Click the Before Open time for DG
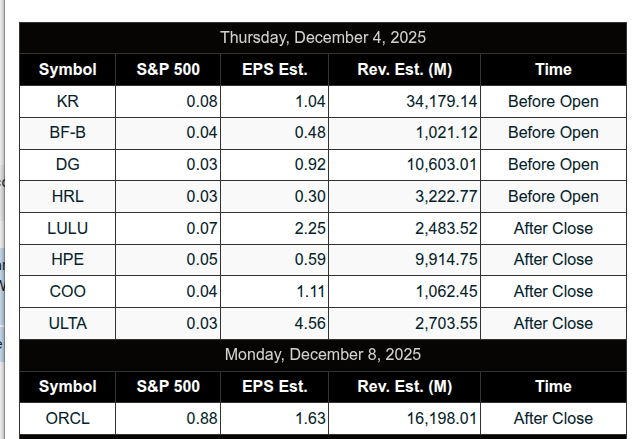 pyautogui.click(x=553, y=165)
